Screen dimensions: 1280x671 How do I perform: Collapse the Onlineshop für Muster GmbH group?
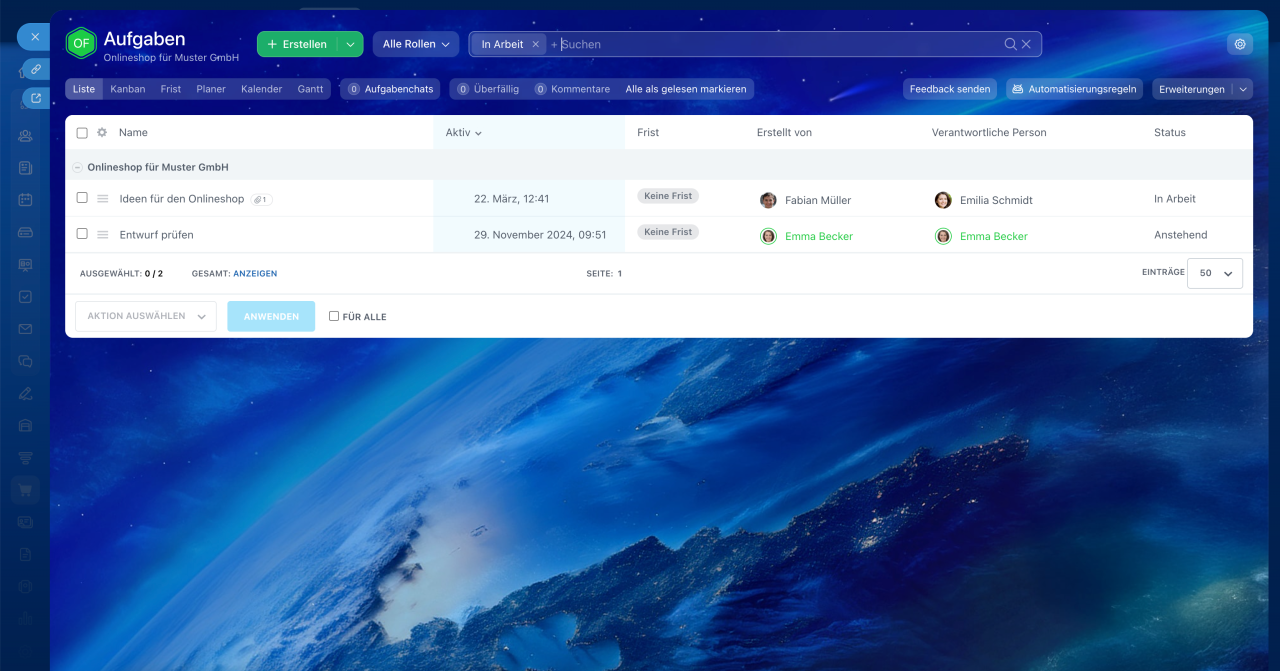click(78, 168)
